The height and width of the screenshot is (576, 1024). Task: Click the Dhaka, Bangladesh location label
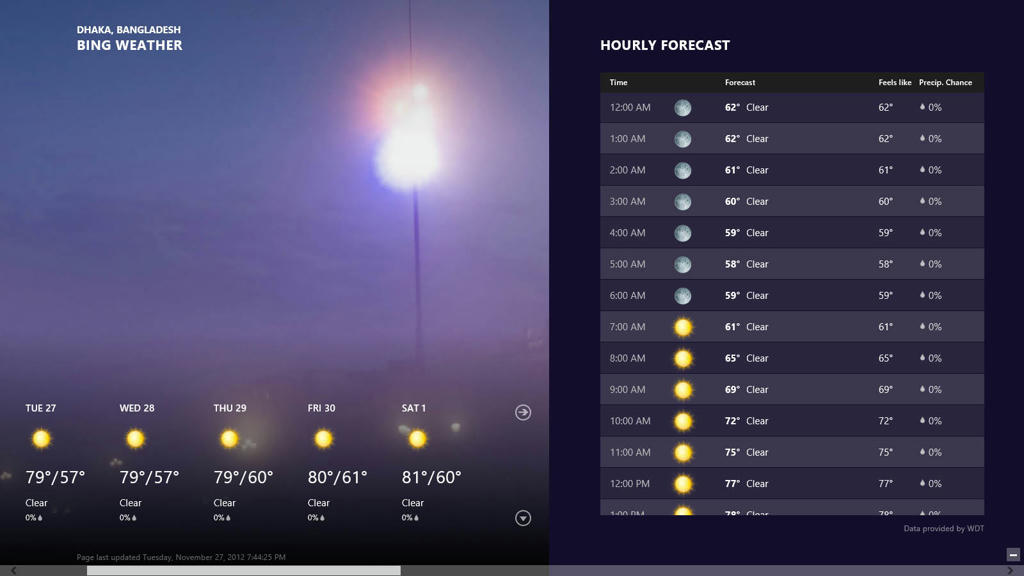[x=128, y=30]
